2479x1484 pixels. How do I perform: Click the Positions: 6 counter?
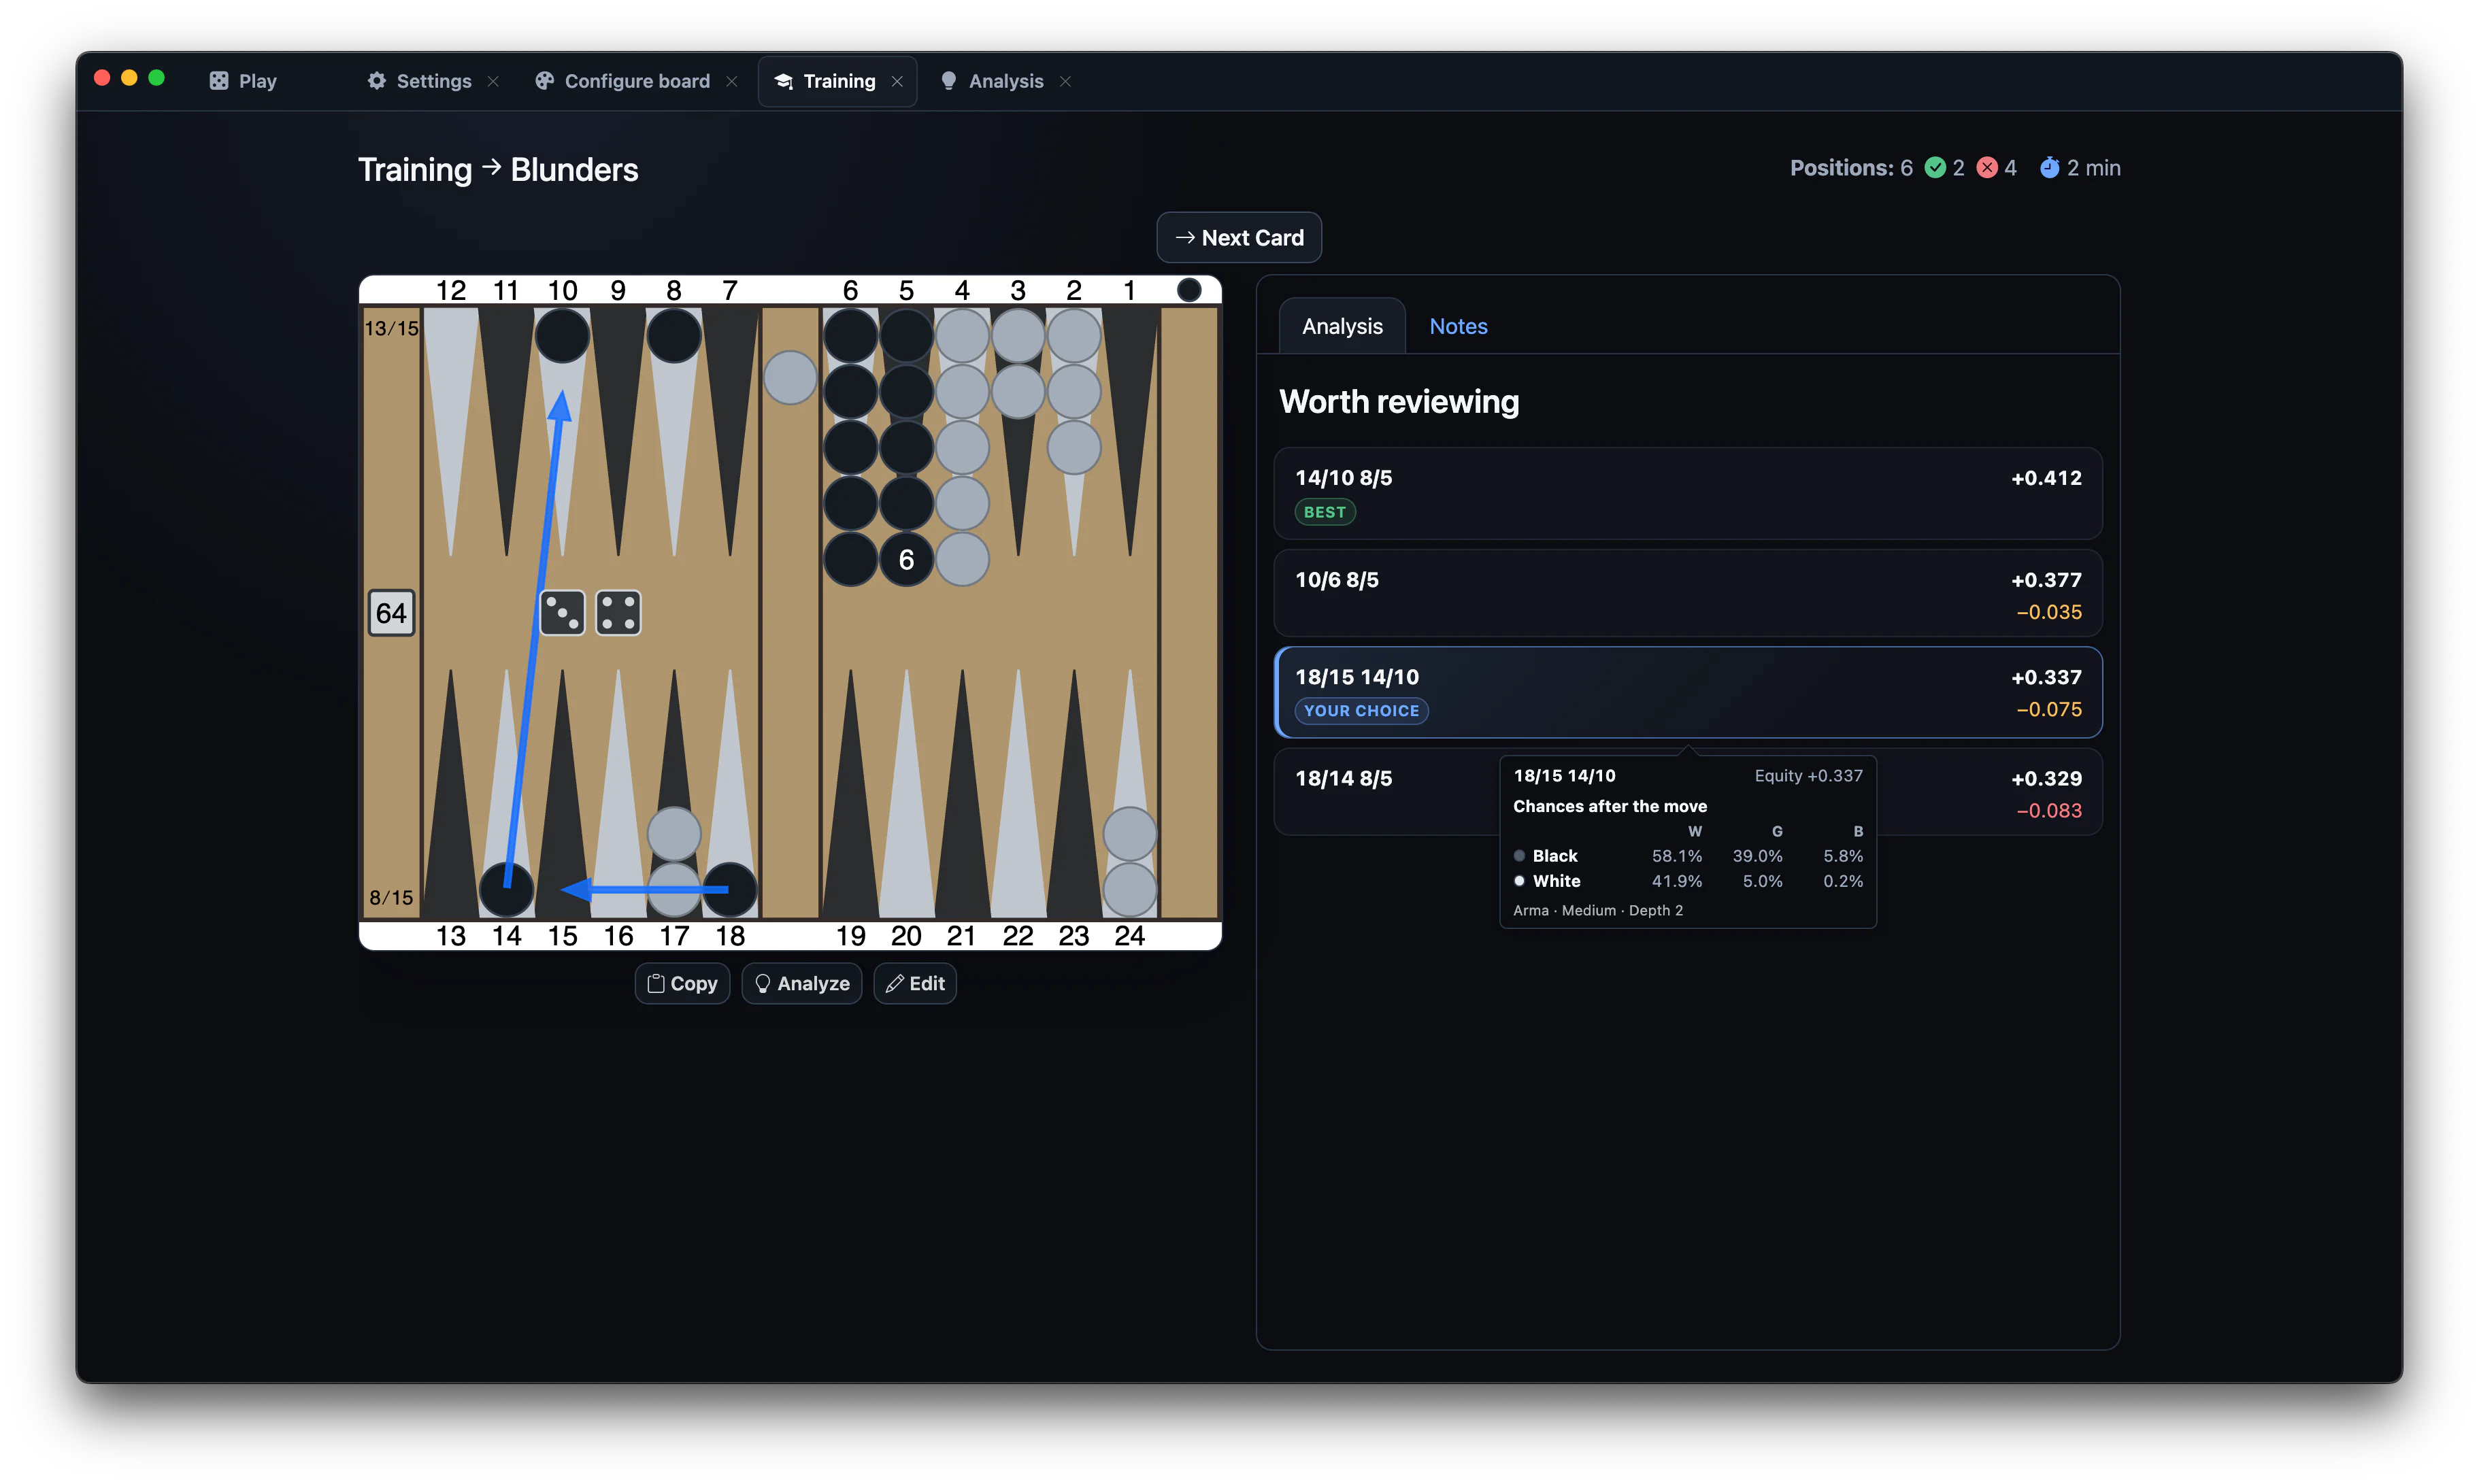(1851, 168)
